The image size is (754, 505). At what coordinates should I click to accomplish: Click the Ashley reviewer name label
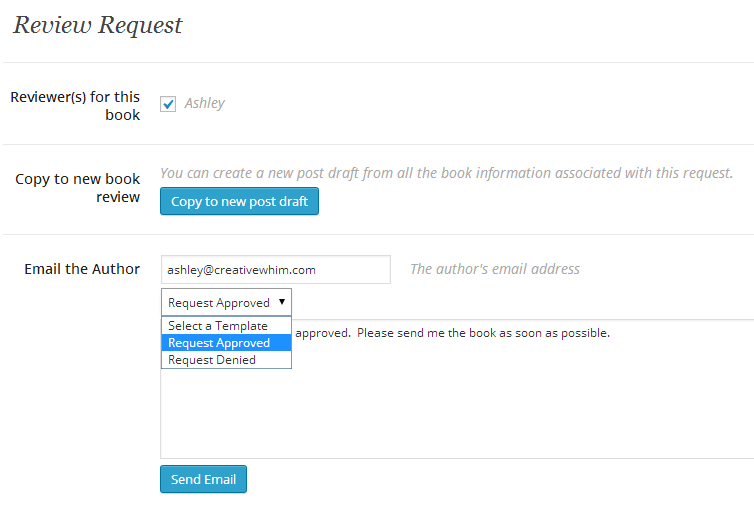point(204,103)
